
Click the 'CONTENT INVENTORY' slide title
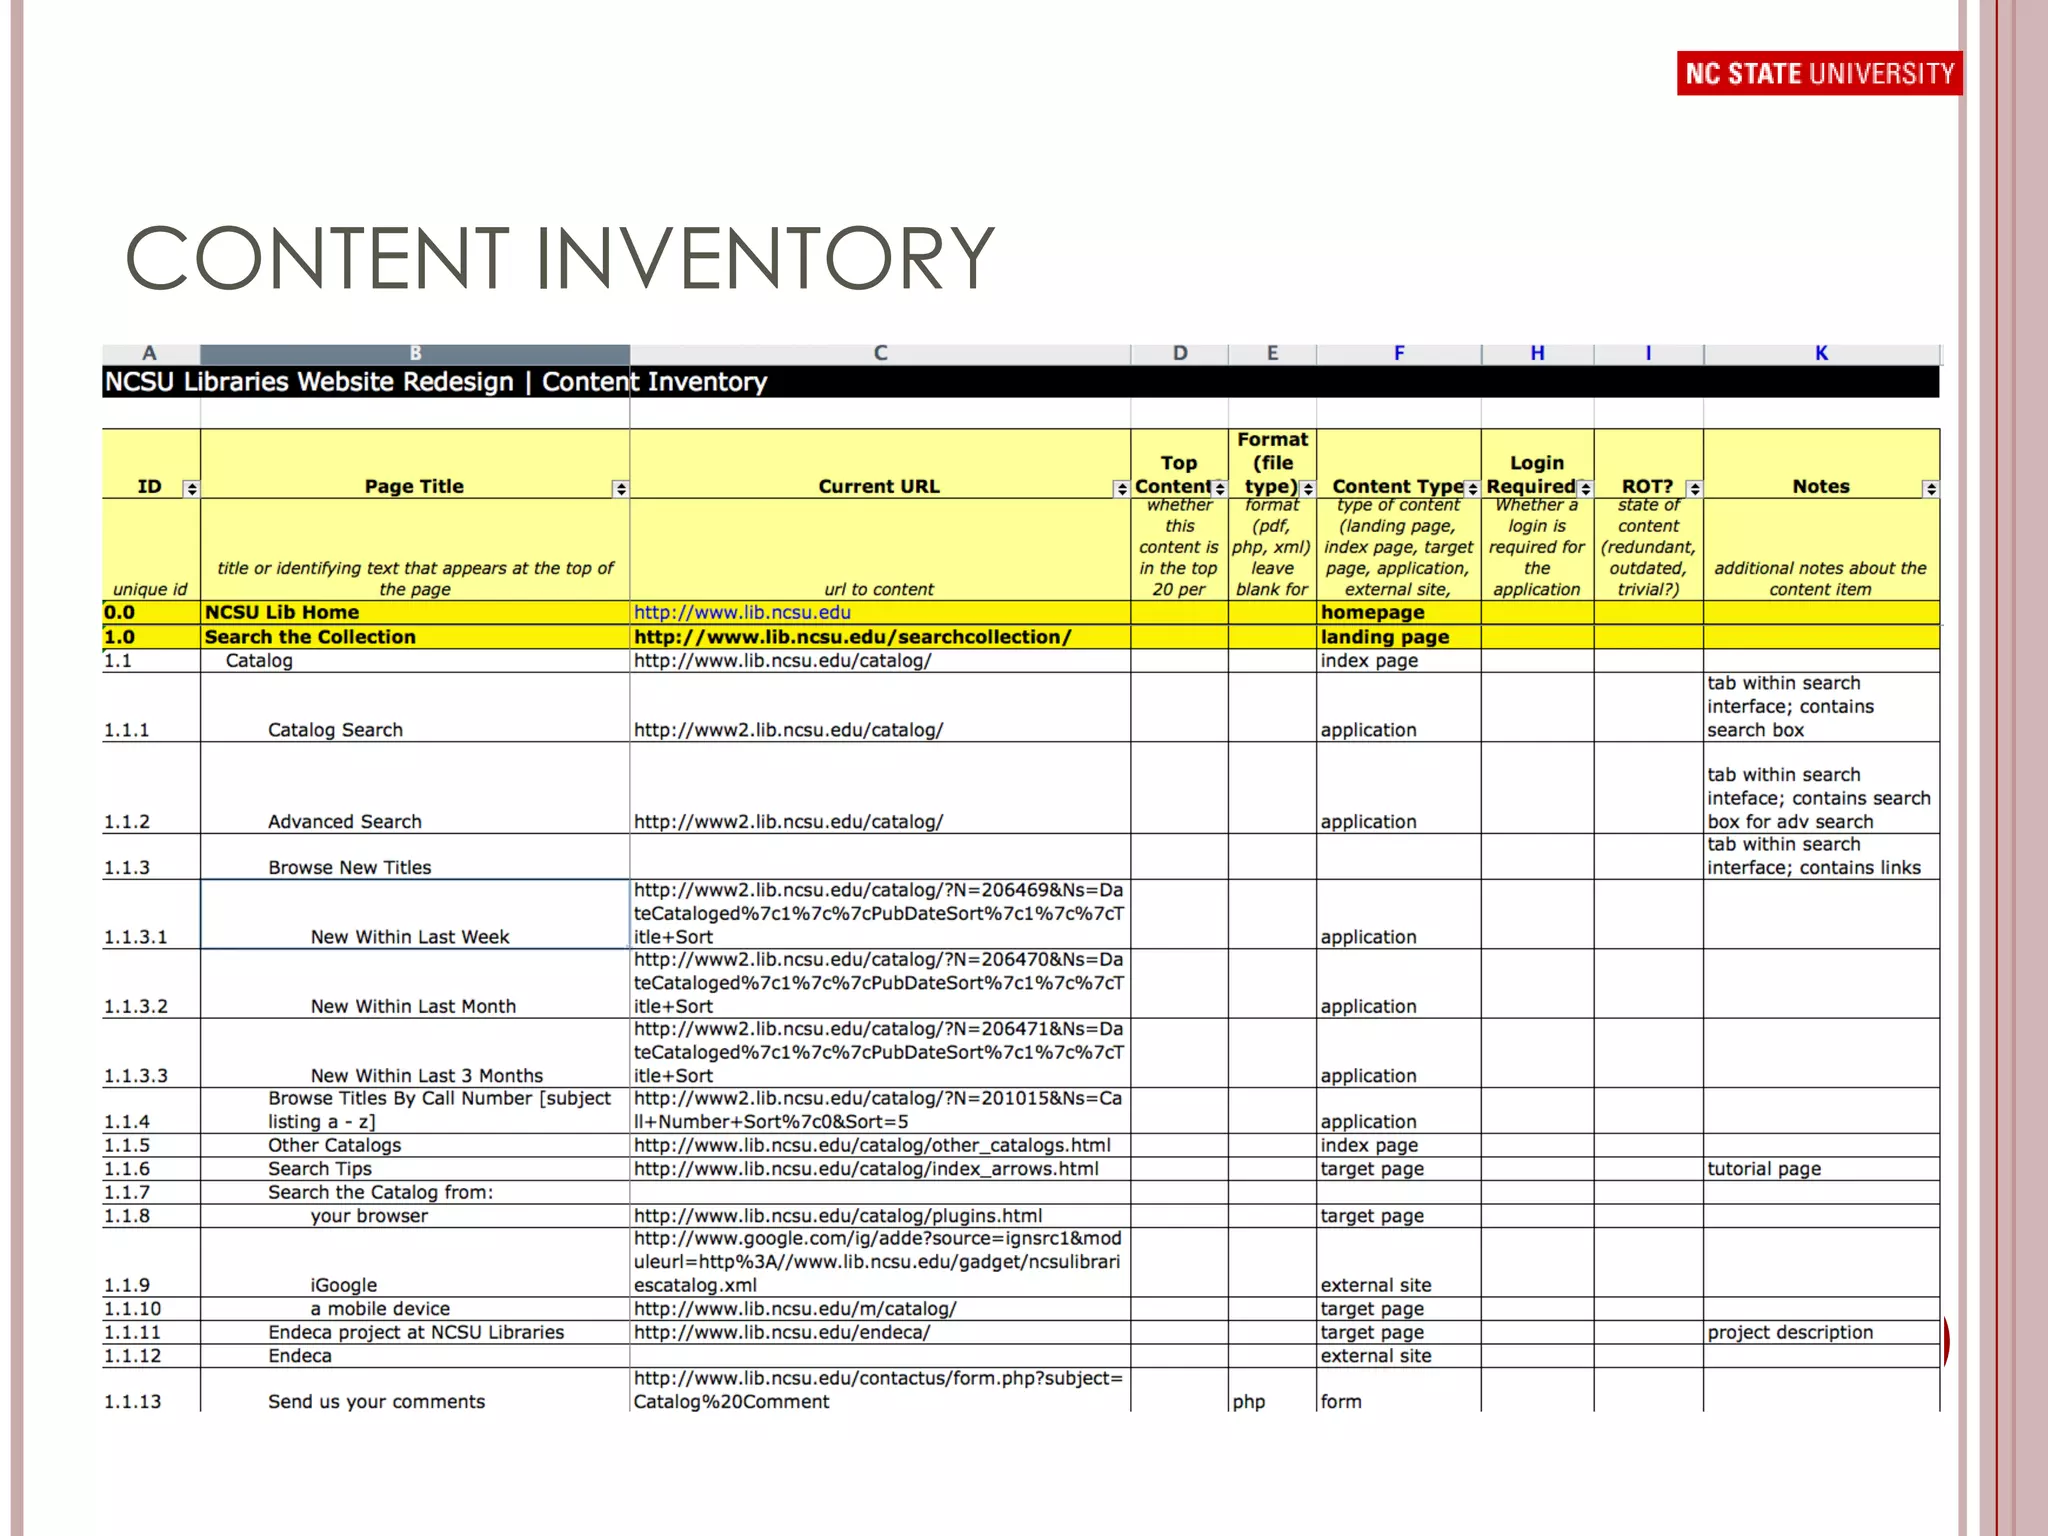click(x=560, y=258)
